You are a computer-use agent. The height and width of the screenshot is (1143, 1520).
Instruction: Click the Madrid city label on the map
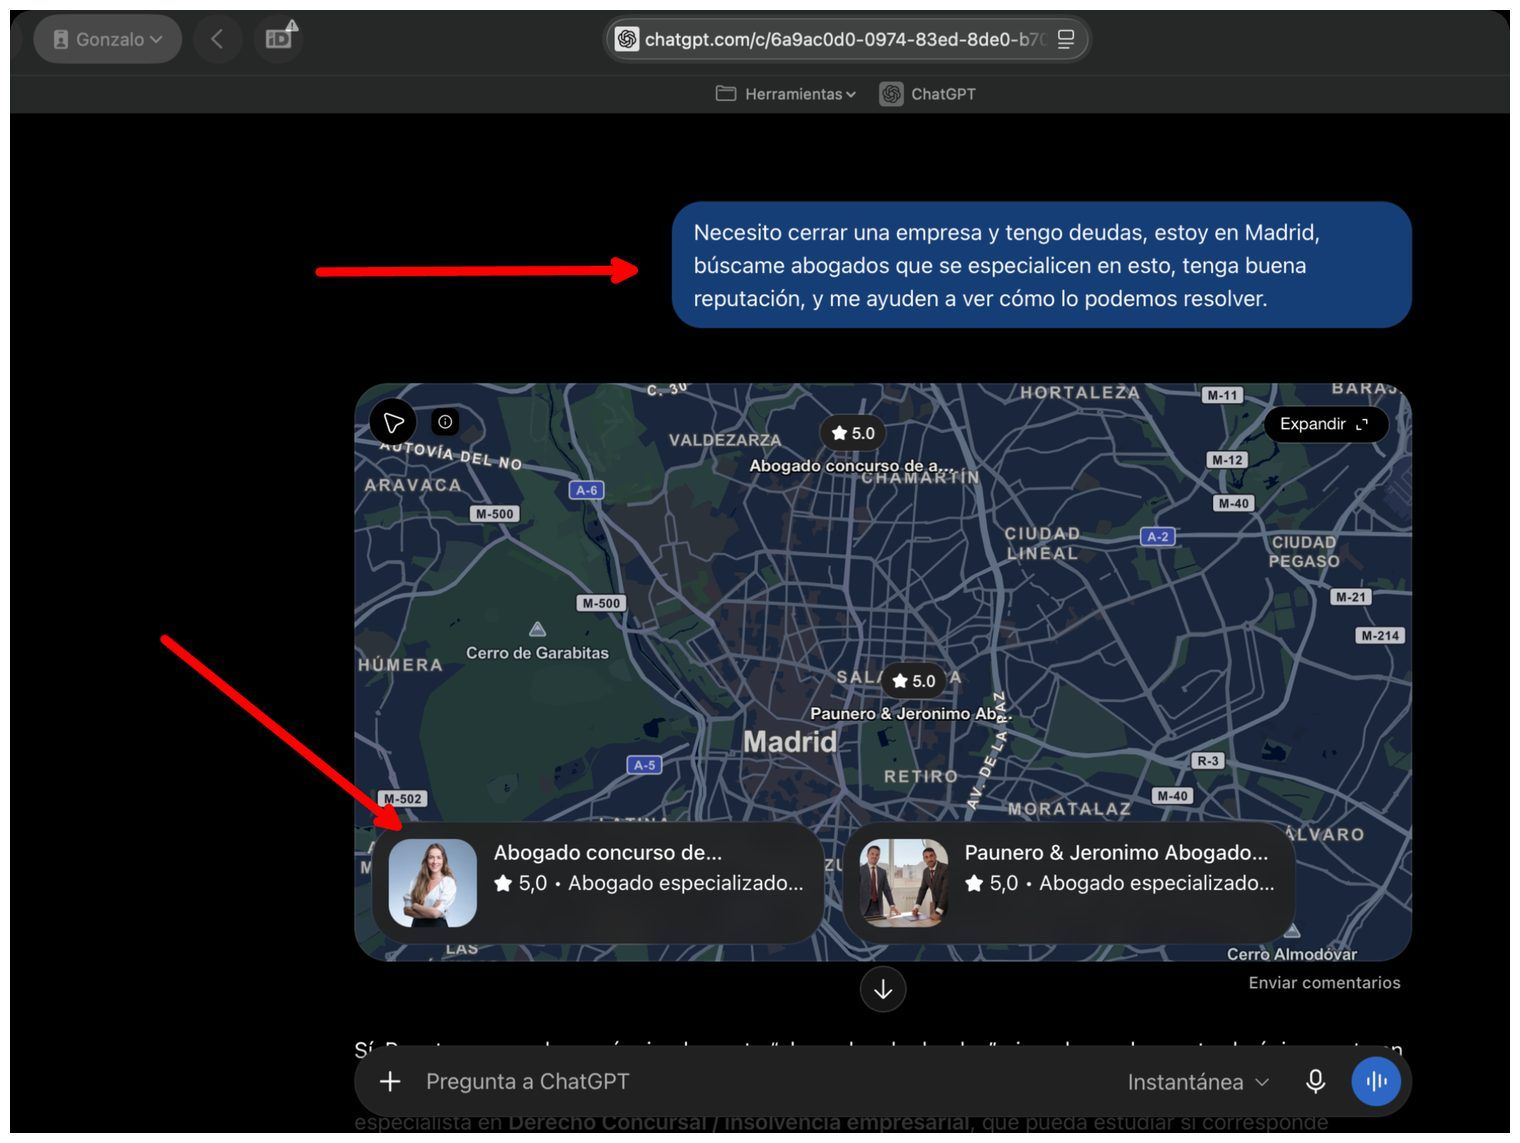(790, 742)
